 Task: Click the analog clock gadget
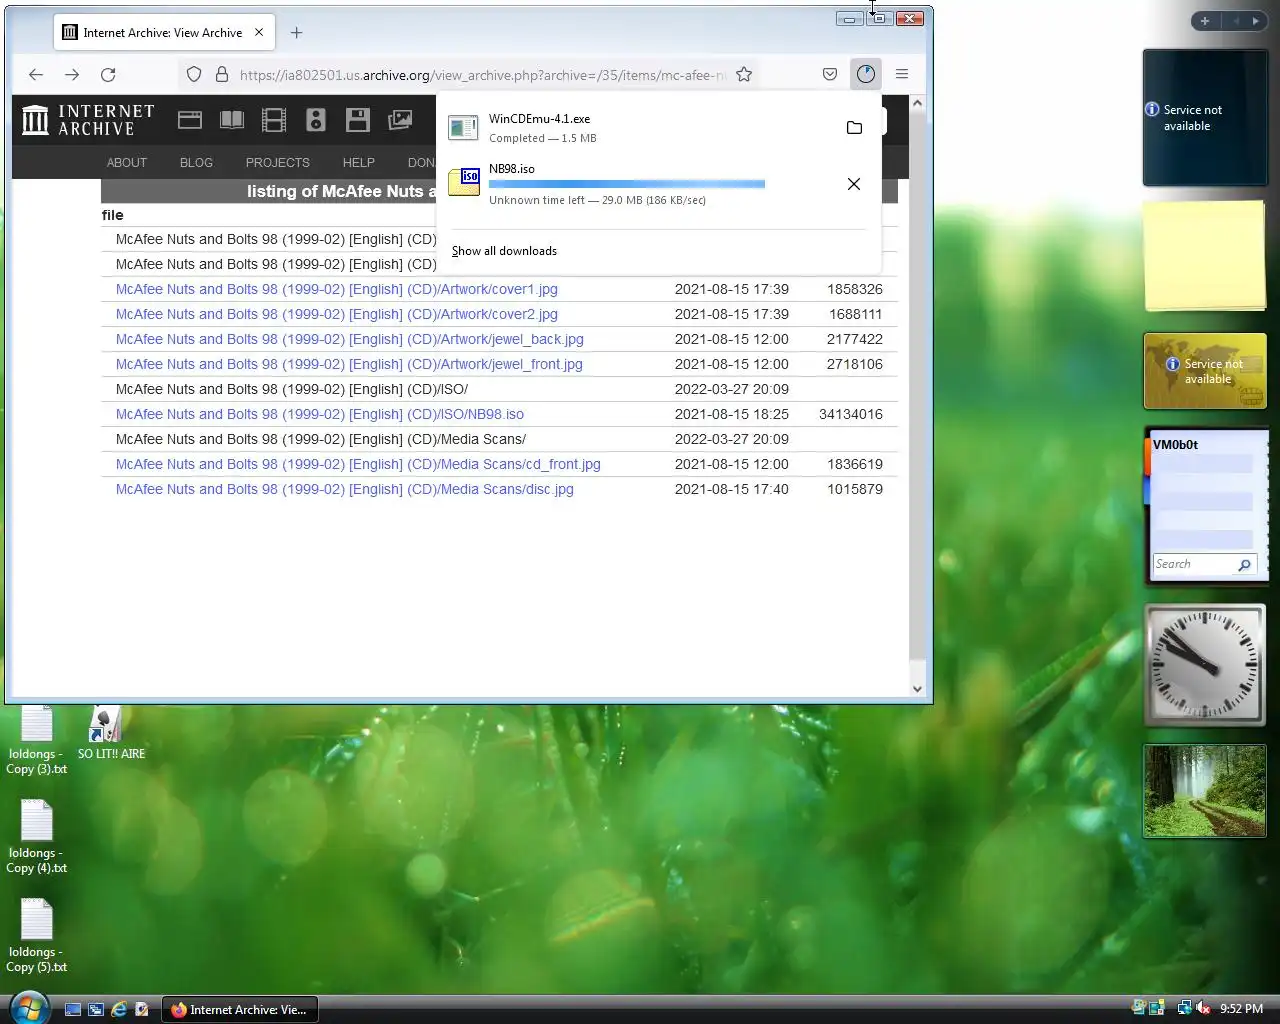click(x=1205, y=664)
